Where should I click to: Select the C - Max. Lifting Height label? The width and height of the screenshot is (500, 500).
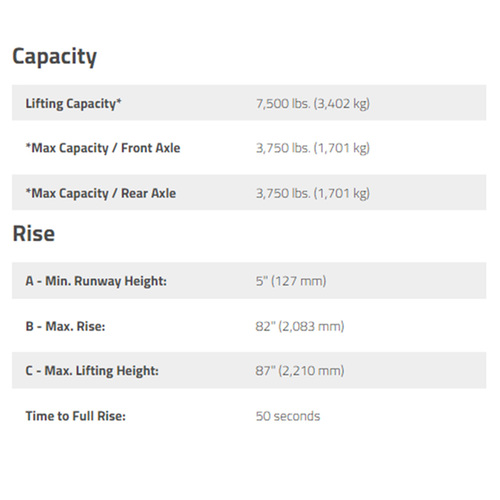coord(92,371)
